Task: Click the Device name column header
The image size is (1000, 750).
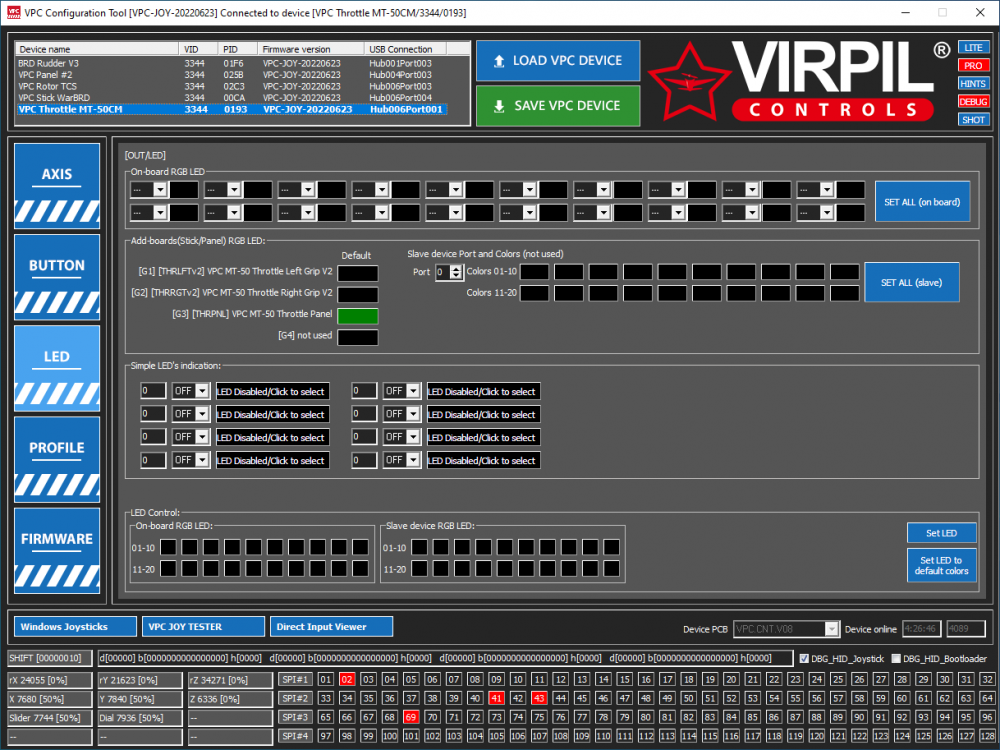Action: click(98, 49)
